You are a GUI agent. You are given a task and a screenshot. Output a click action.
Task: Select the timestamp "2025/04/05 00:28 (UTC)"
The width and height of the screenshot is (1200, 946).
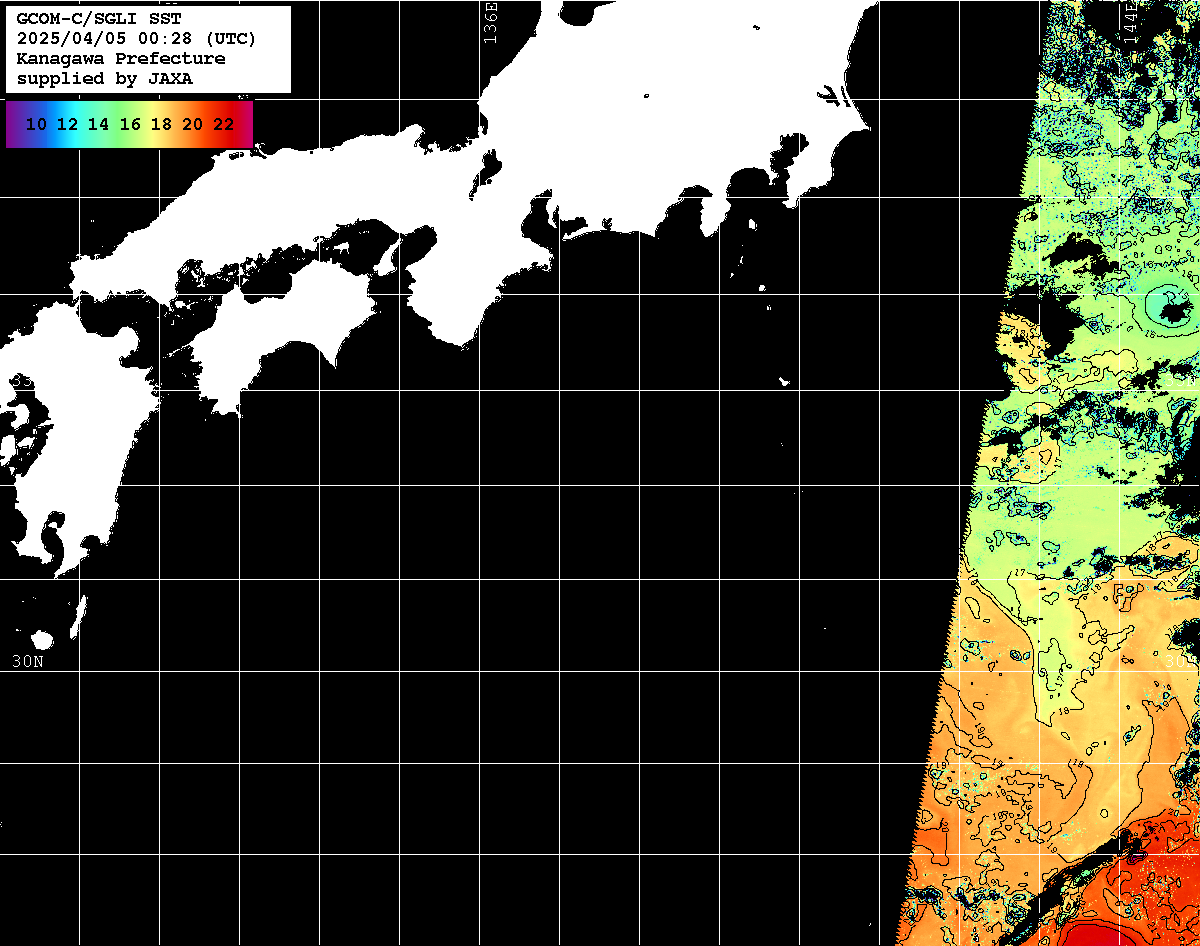[x=137, y=39]
